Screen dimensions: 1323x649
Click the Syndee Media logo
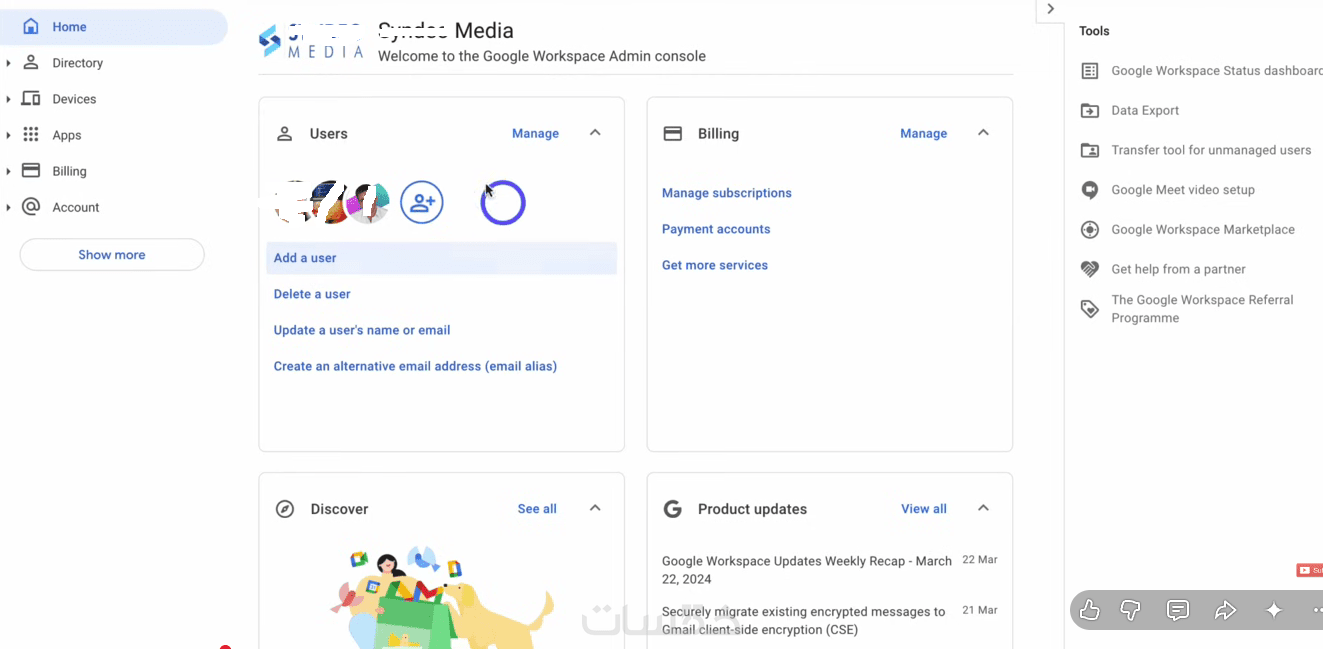point(311,42)
